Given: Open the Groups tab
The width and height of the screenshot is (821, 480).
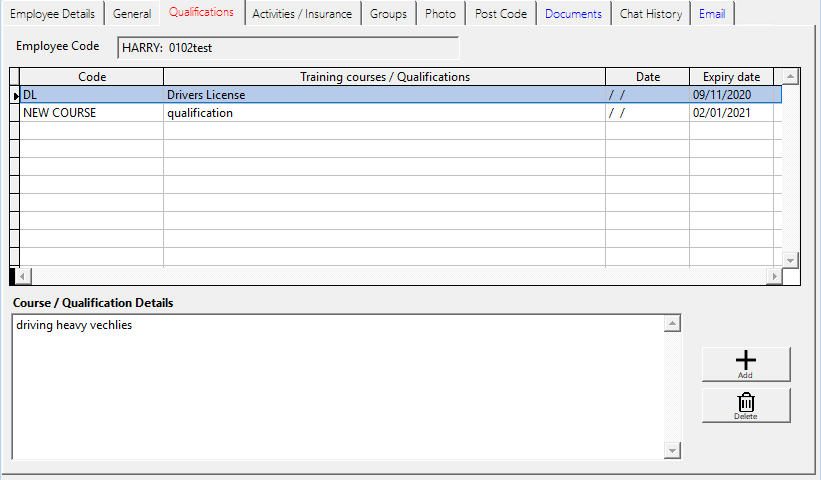Looking at the screenshot, I should [387, 14].
